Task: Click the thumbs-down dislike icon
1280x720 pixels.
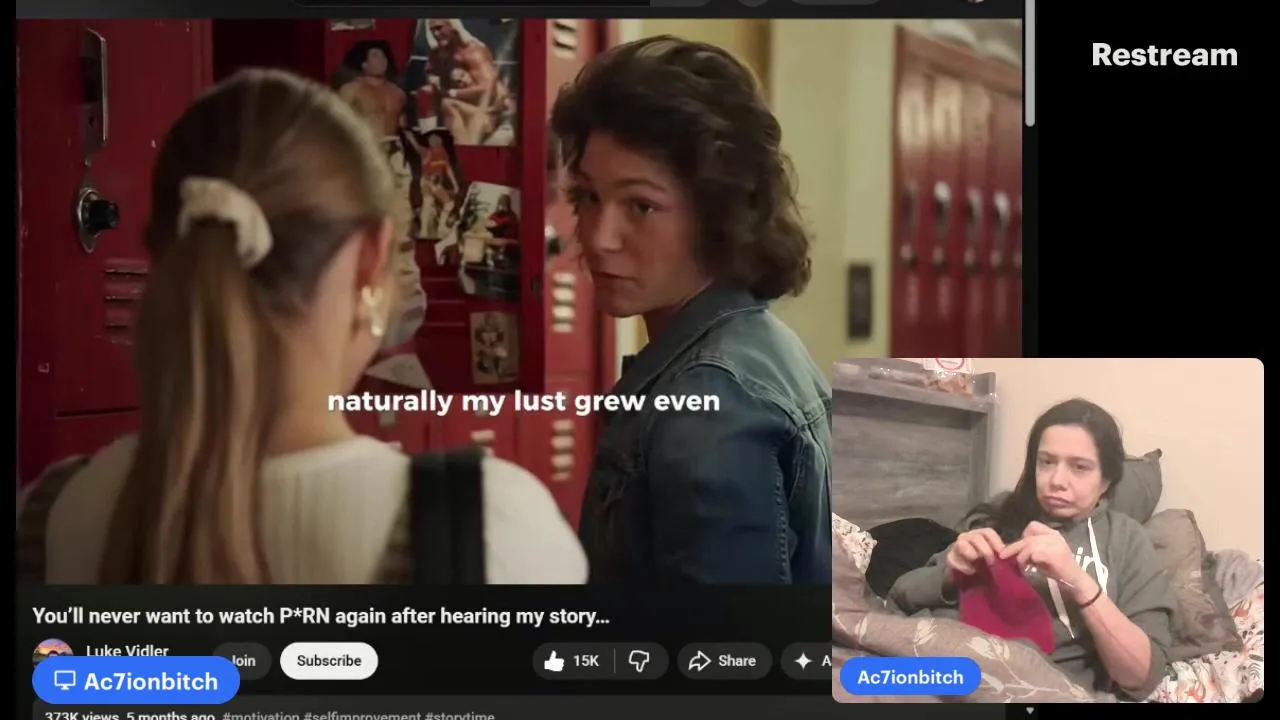Action: (x=640, y=661)
